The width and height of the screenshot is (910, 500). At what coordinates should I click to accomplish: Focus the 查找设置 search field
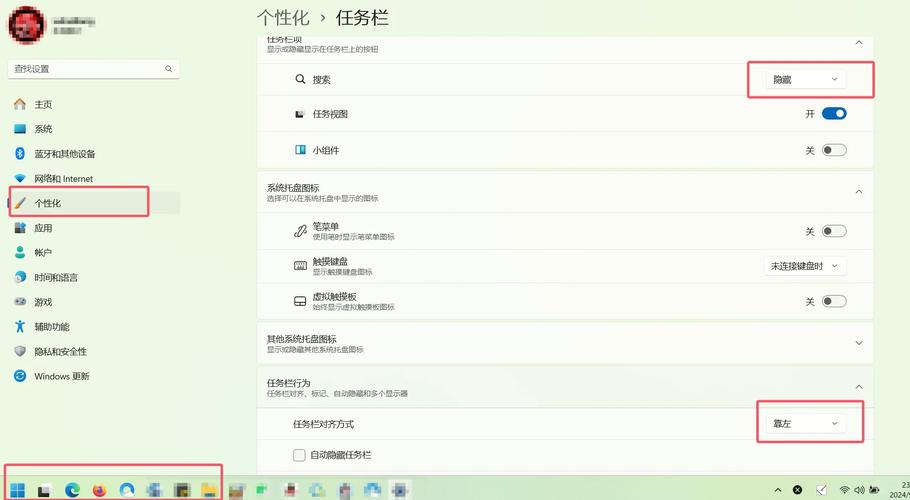(x=93, y=68)
